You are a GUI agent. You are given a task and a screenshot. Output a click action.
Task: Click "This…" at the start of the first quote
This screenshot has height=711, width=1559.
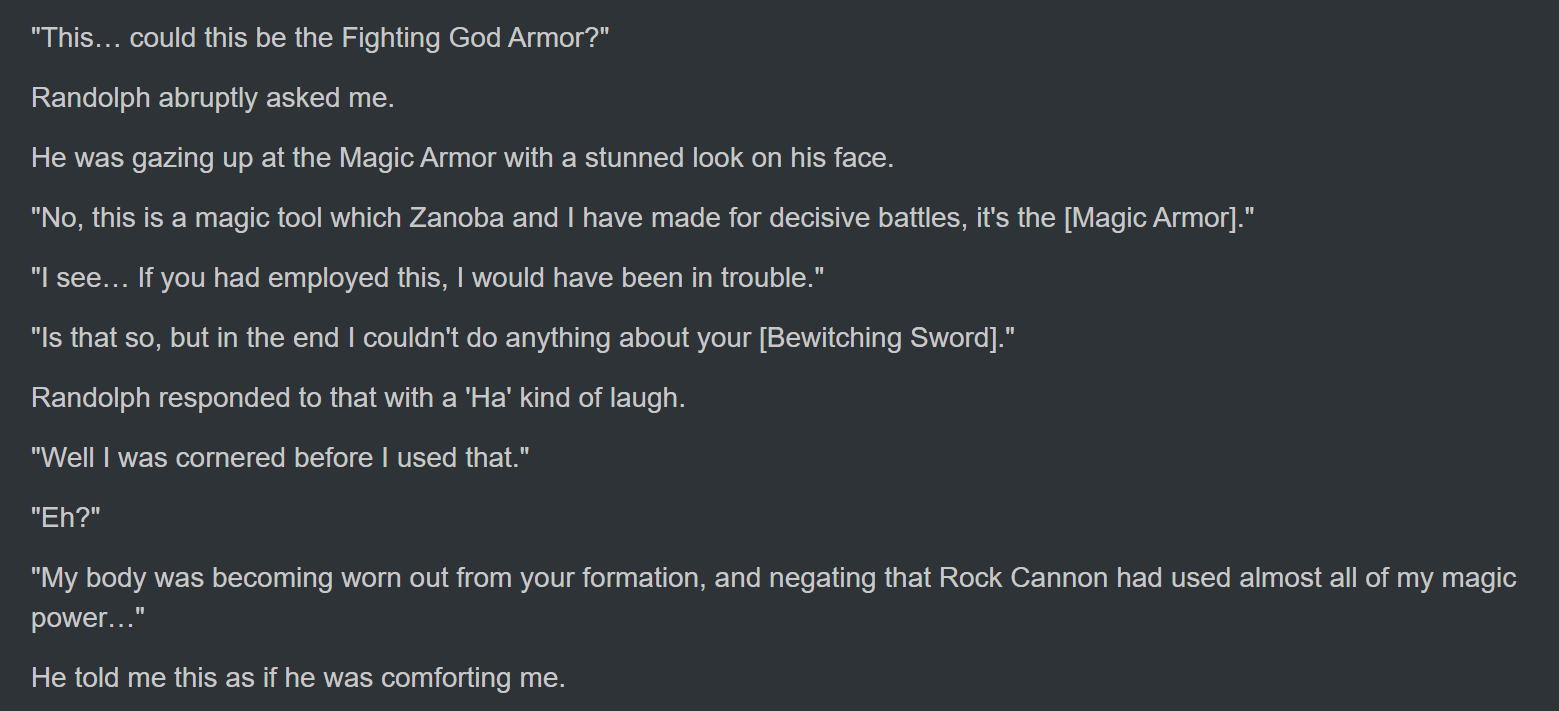coord(76,39)
